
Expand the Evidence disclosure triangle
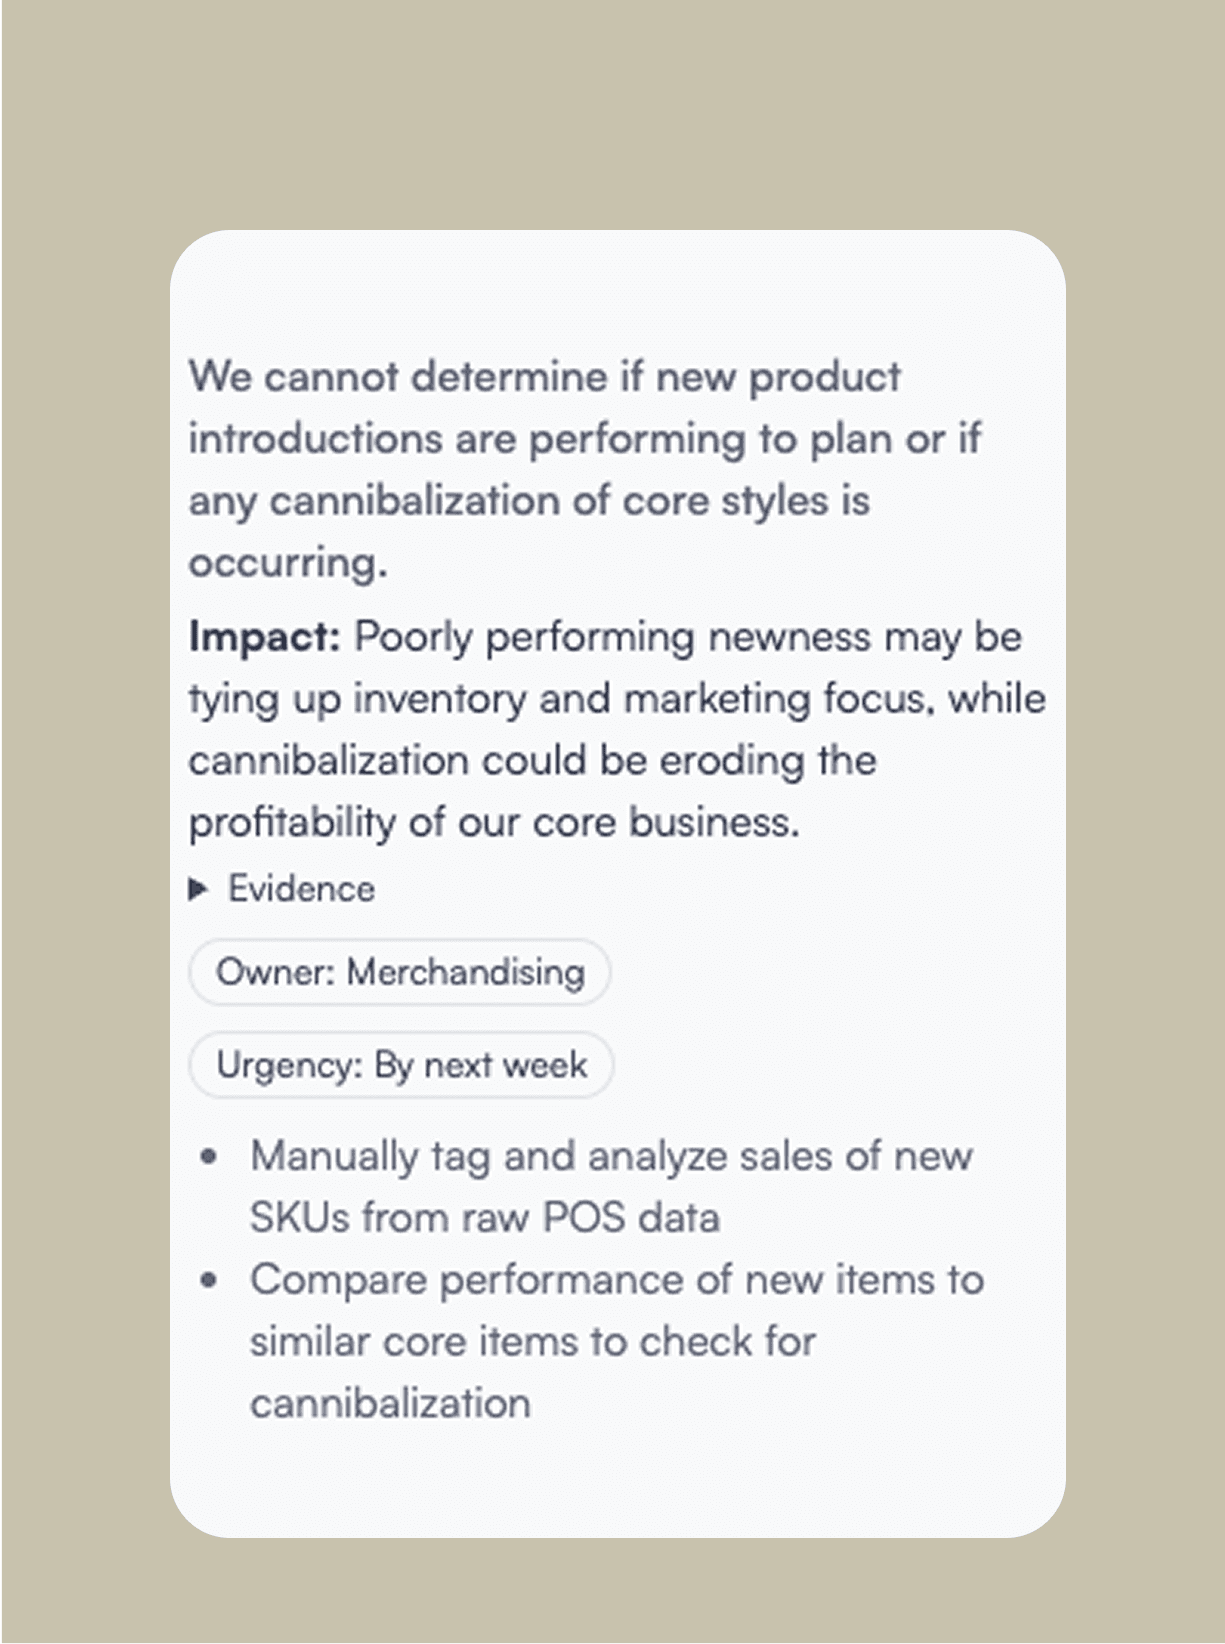[x=198, y=889]
